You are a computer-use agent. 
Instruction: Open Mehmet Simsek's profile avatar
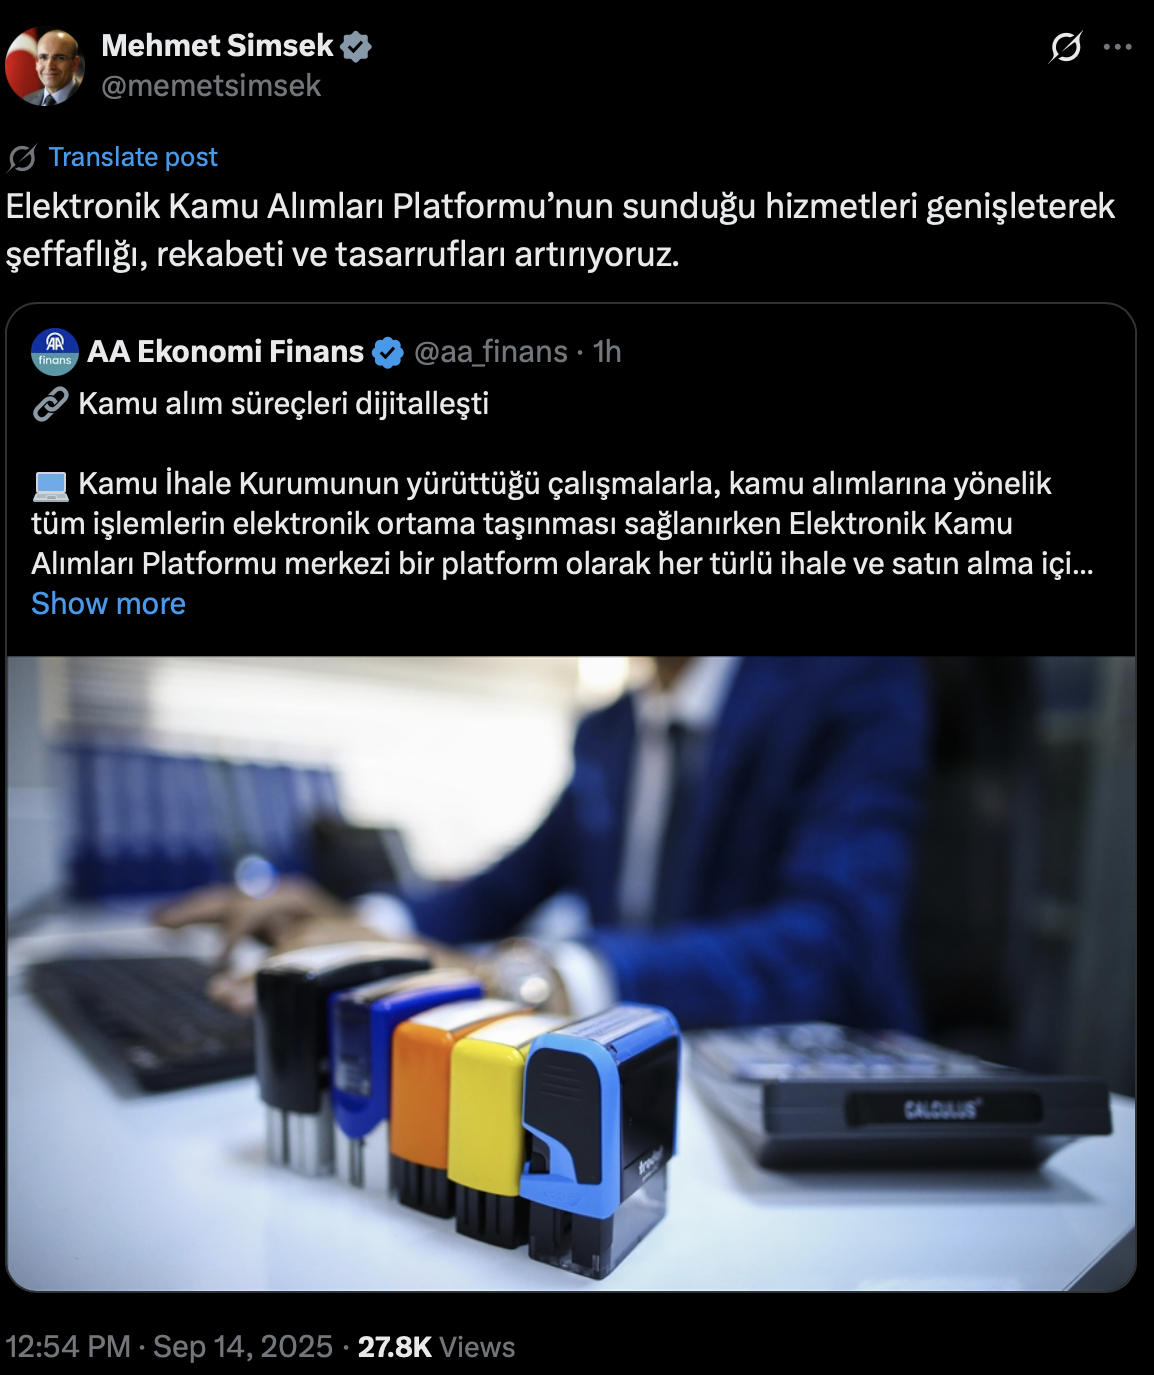(44, 66)
